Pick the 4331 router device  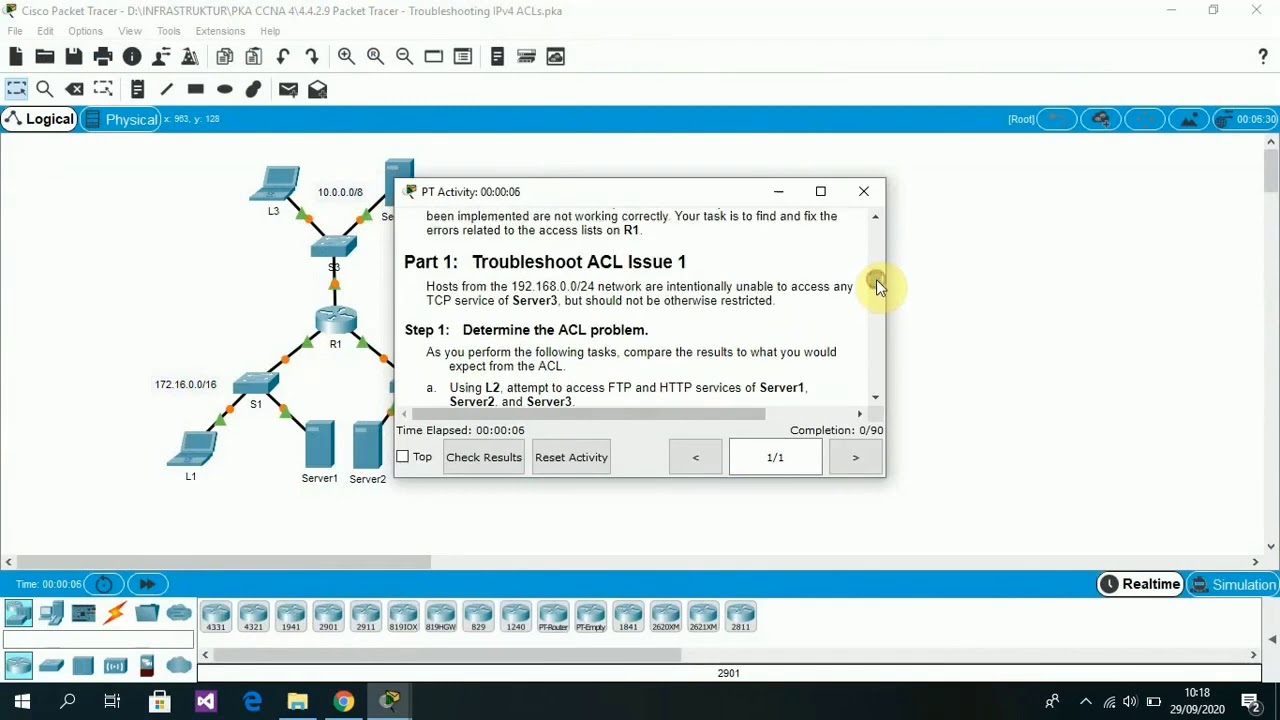point(216,617)
